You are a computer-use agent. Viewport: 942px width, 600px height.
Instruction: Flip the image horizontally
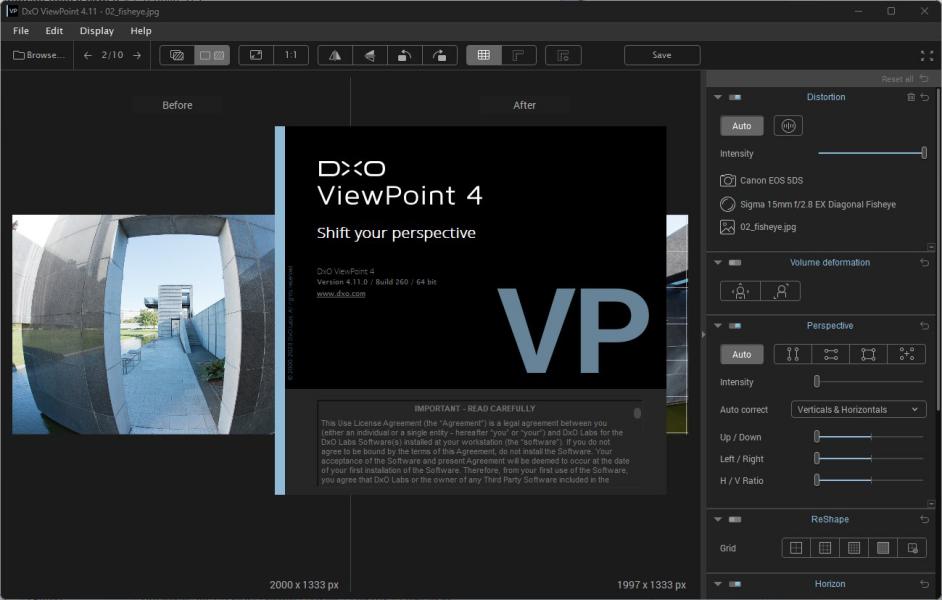[x=335, y=55]
